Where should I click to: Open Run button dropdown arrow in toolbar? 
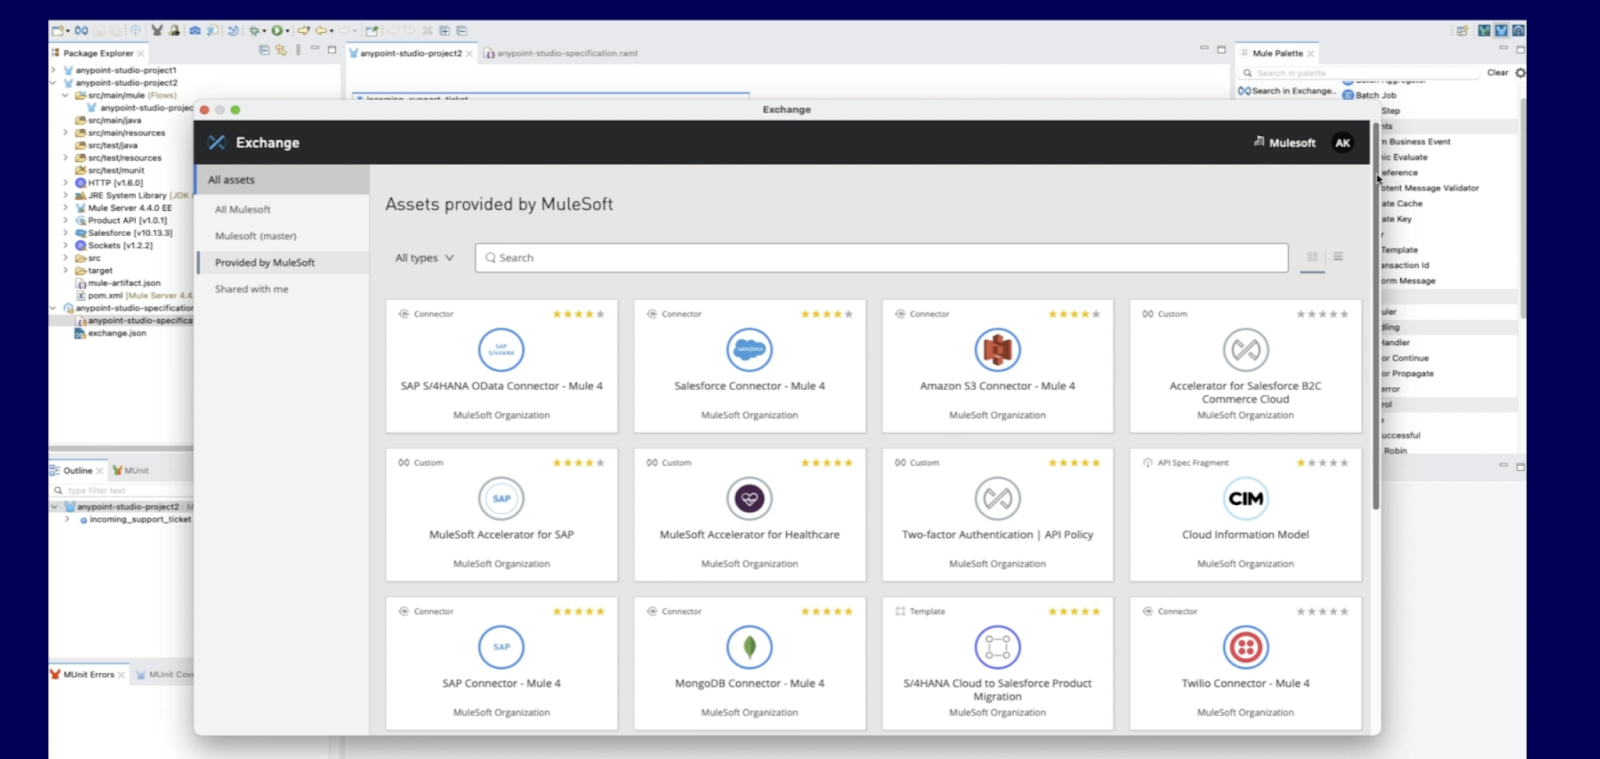[x=288, y=31]
